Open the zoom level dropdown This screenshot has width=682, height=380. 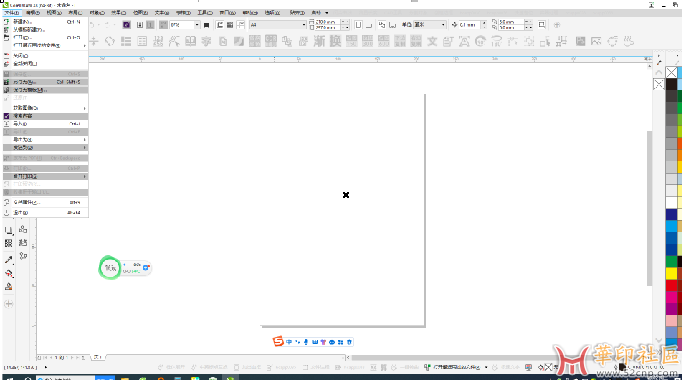197,25
